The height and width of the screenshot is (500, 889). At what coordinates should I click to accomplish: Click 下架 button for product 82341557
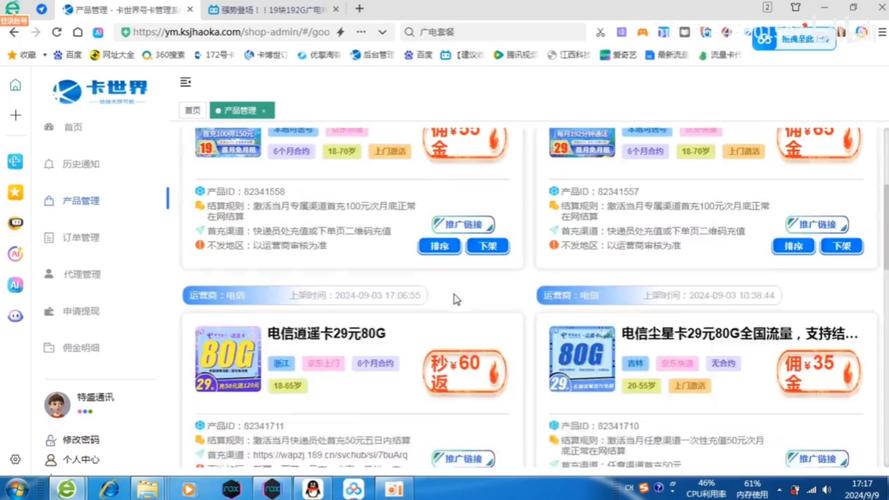(841, 246)
